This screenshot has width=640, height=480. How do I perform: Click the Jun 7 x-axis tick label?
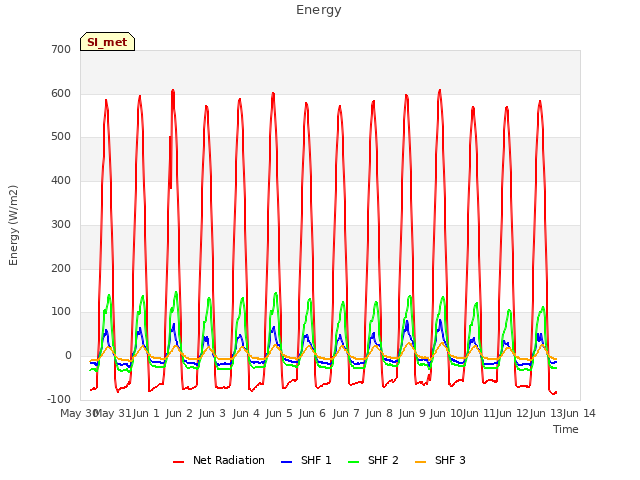pos(346,413)
